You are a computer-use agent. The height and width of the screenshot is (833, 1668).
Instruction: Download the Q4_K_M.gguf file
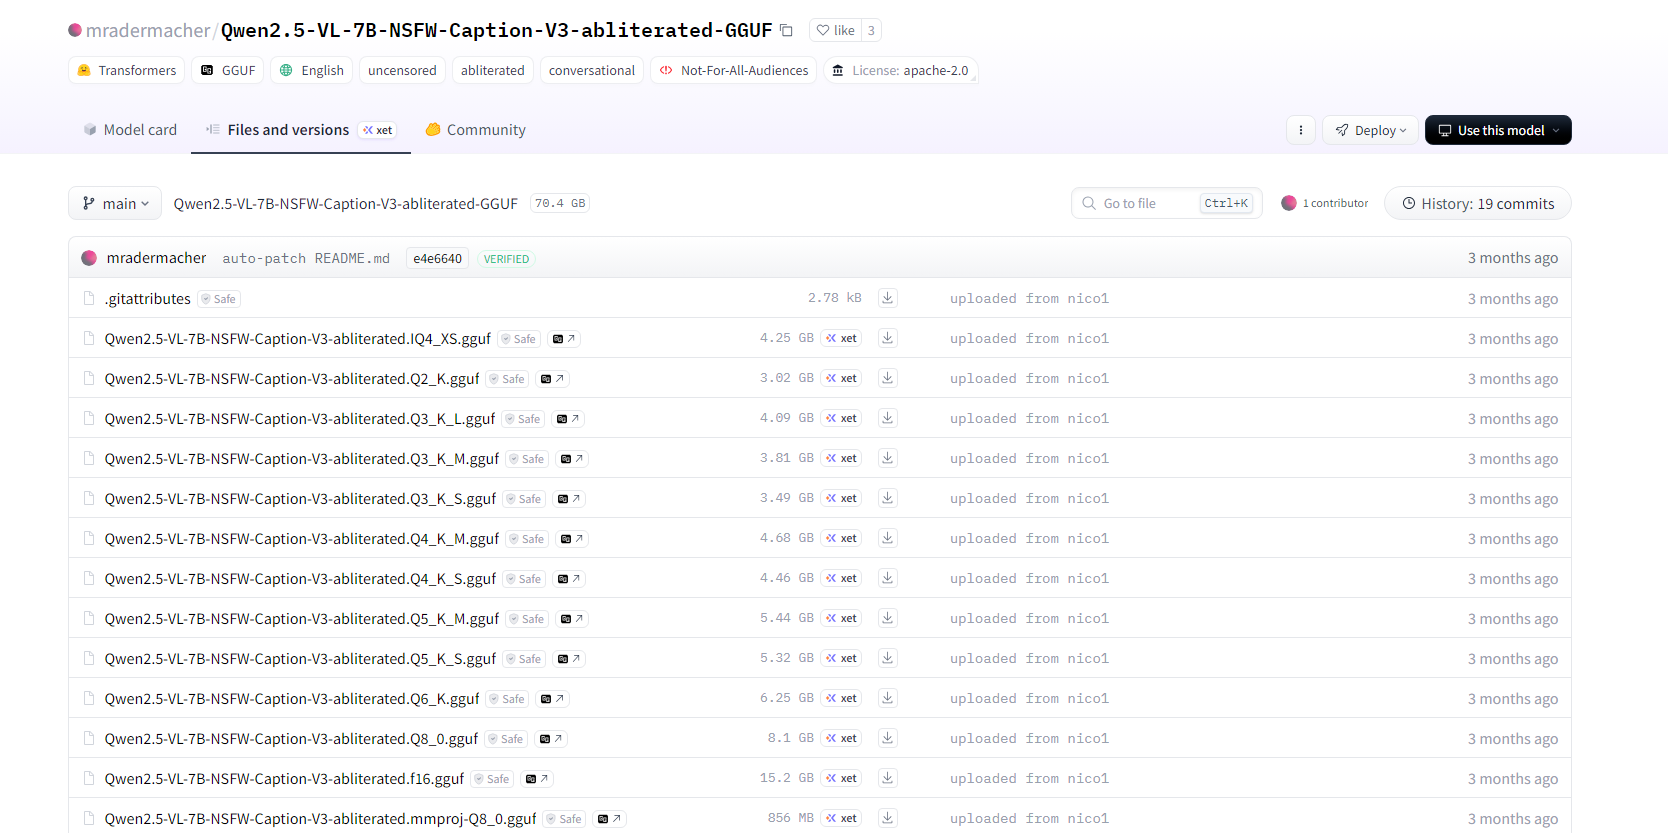(x=887, y=538)
